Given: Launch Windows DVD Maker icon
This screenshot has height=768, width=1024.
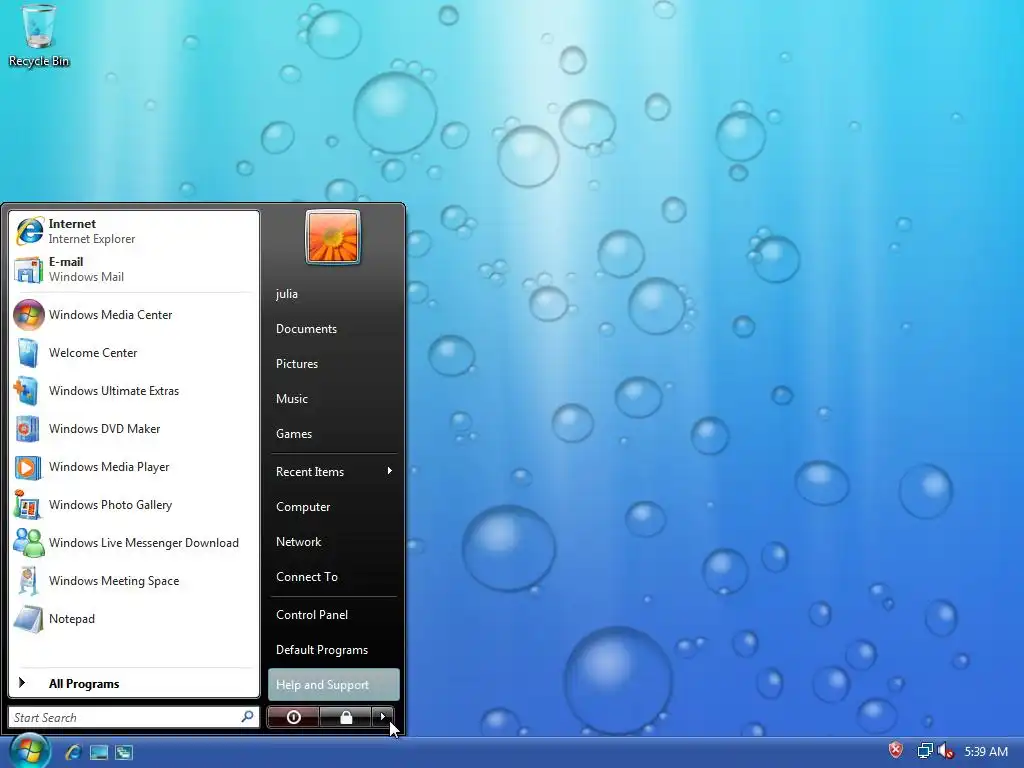Looking at the screenshot, I should click(x=27, y=429).
